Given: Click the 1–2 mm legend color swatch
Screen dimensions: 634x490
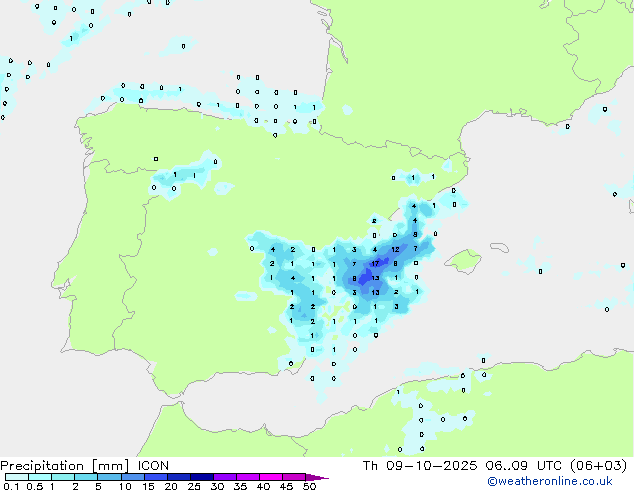Looking at the screenshot, I should pyautogui.click(x=63, y=477).
